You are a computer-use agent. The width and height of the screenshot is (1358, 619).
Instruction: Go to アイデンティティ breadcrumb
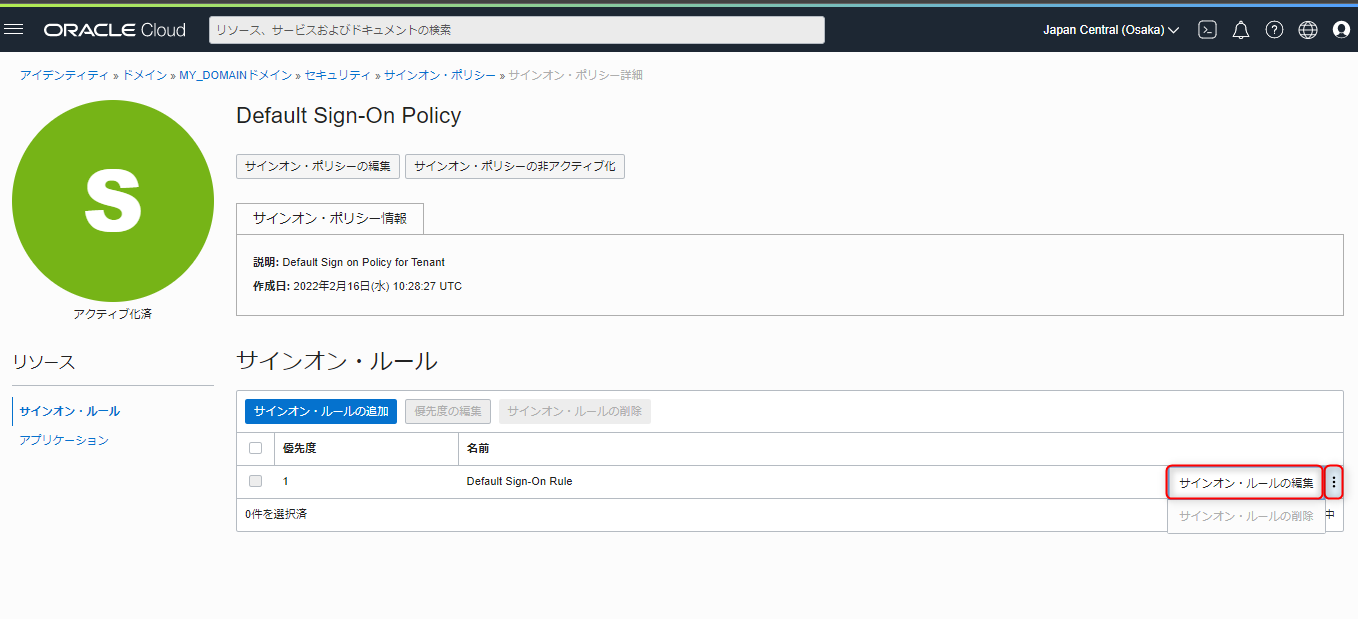(64, 75)
